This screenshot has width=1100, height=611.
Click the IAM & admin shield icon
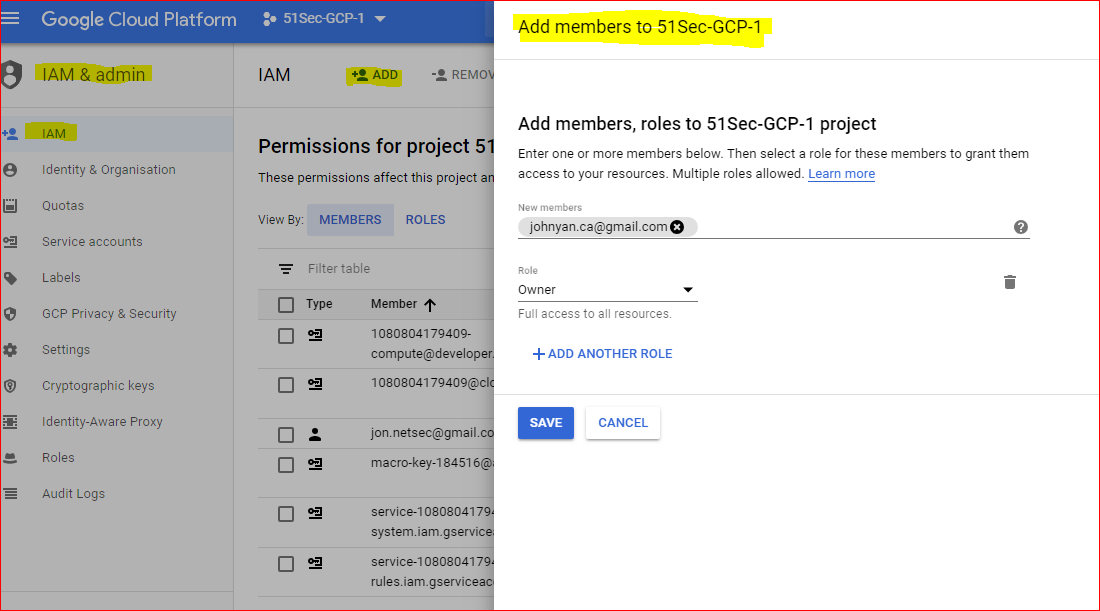coord(11,74)
